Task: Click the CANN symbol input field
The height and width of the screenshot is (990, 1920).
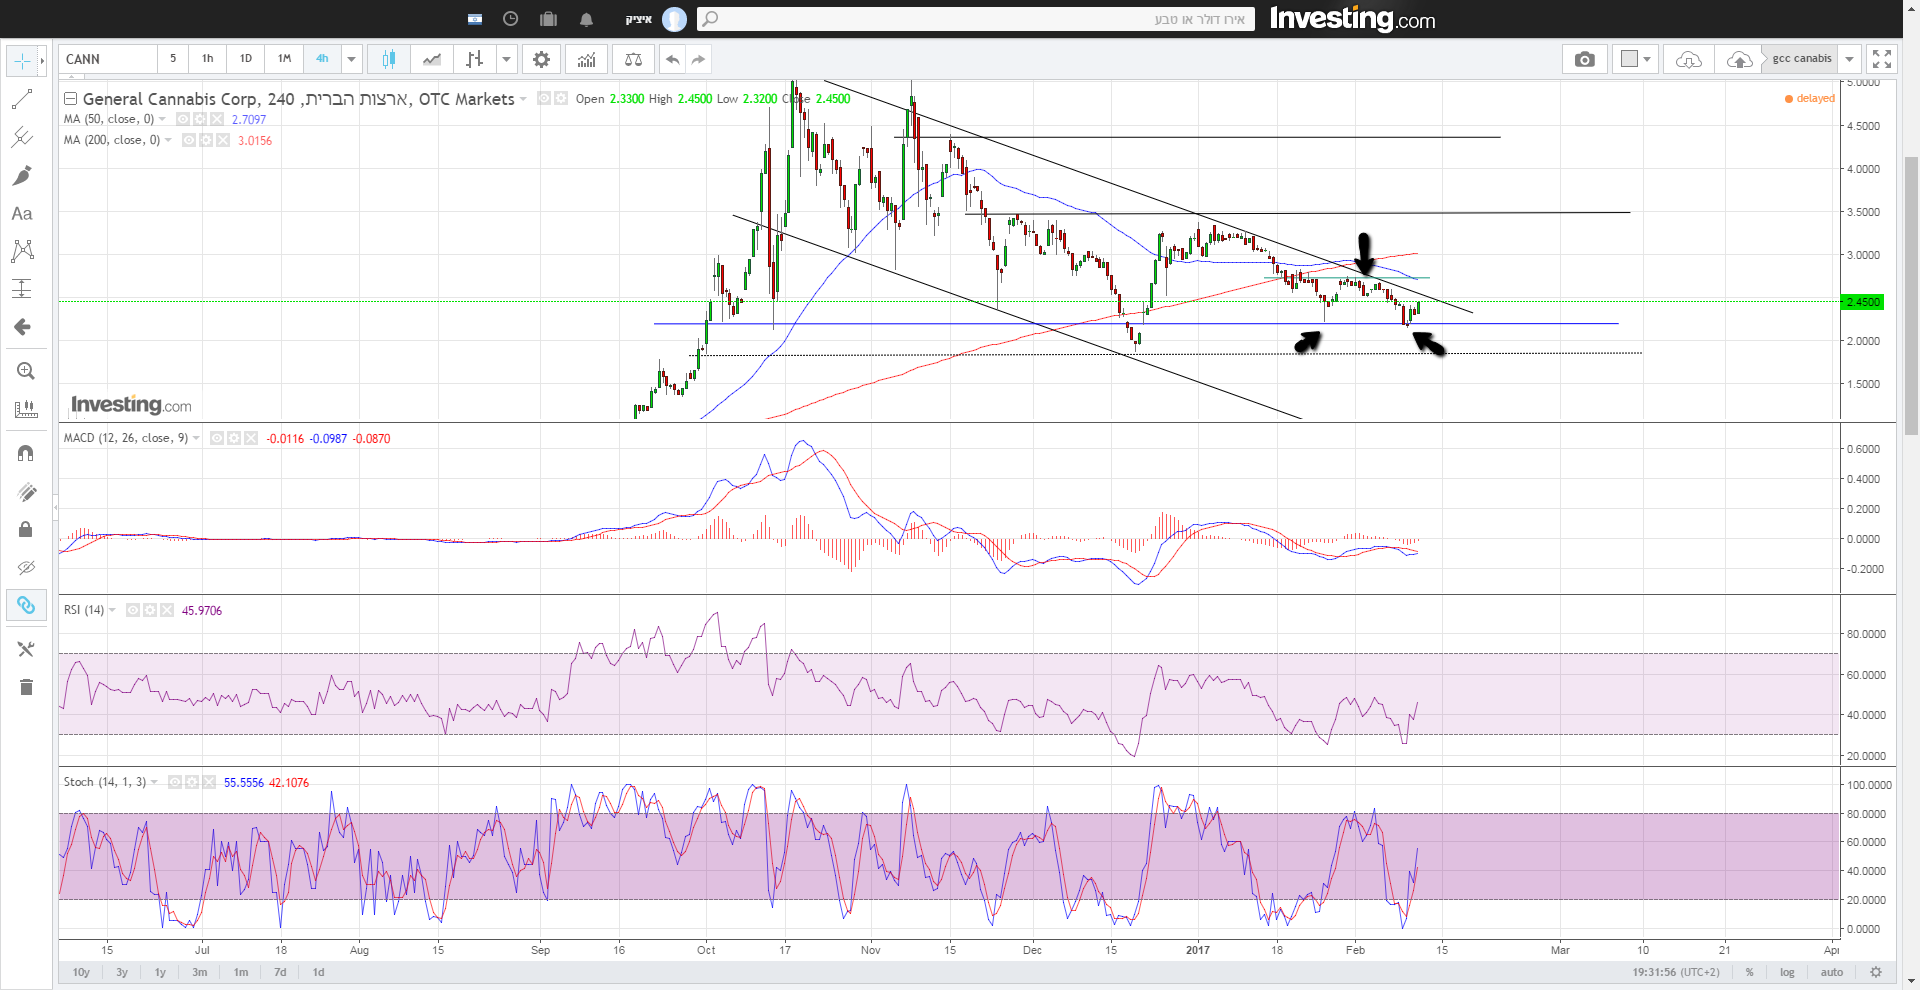Action: [108, 59]
